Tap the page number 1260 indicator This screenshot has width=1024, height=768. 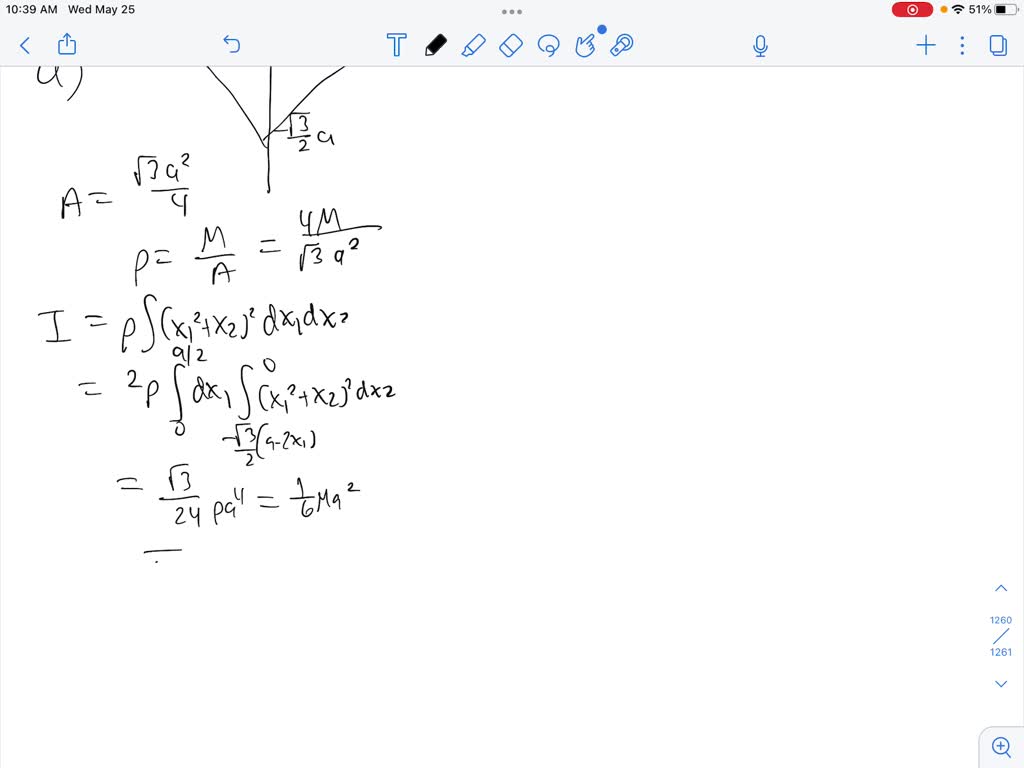click(1000, 620)
